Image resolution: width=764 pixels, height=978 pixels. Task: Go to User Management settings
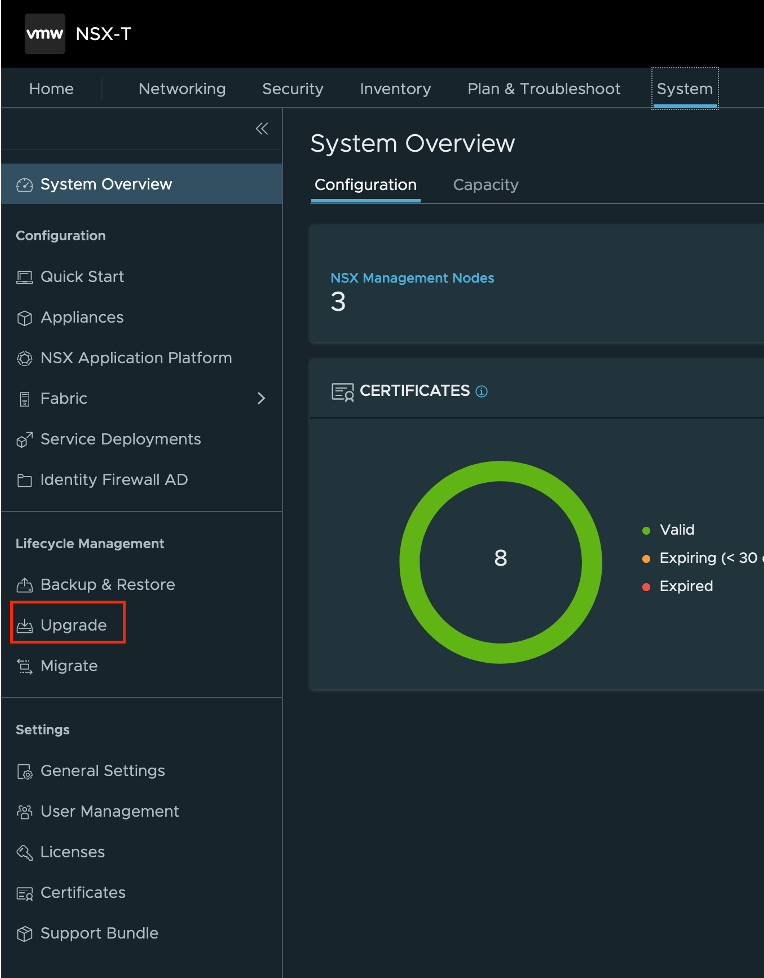110,811
